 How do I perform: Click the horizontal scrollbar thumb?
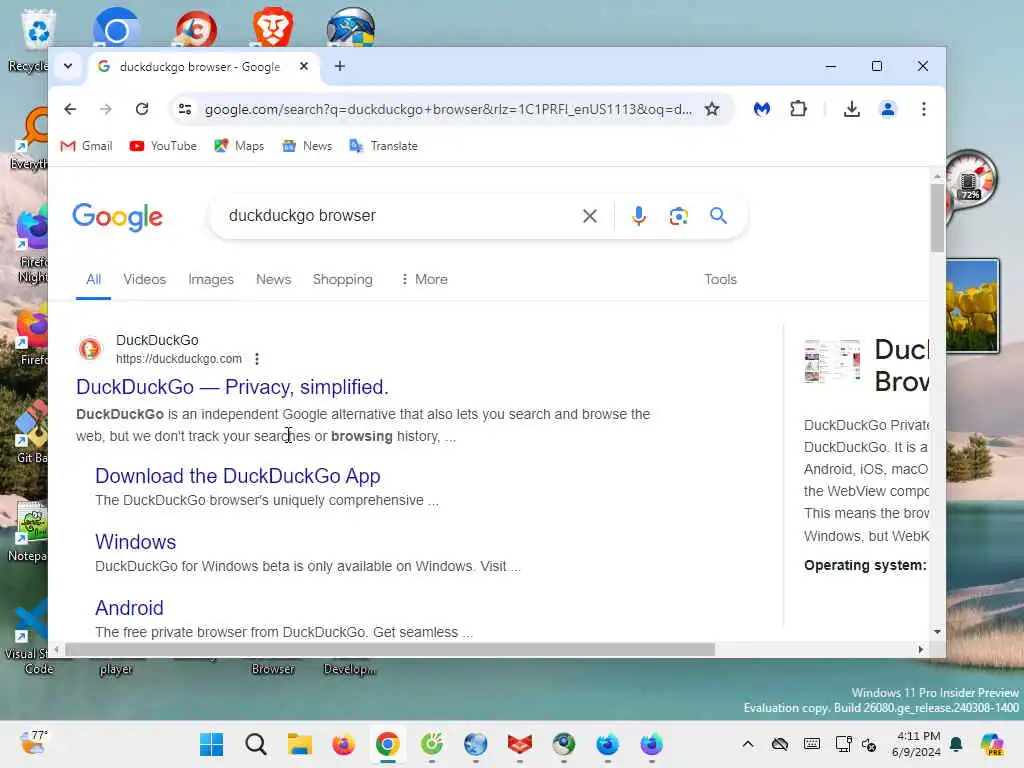pyautogui.click(x=390, y=650)
